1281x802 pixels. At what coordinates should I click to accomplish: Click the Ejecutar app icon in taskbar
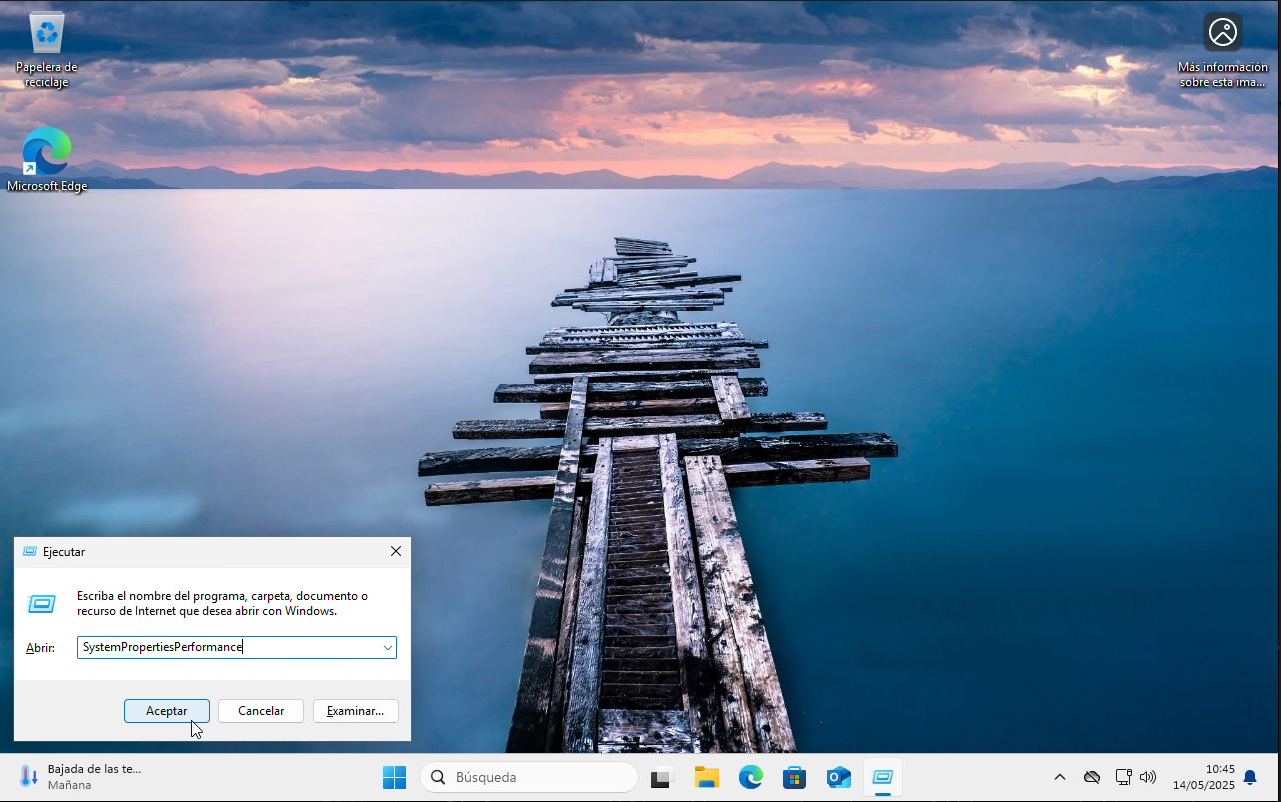(882, 777)
